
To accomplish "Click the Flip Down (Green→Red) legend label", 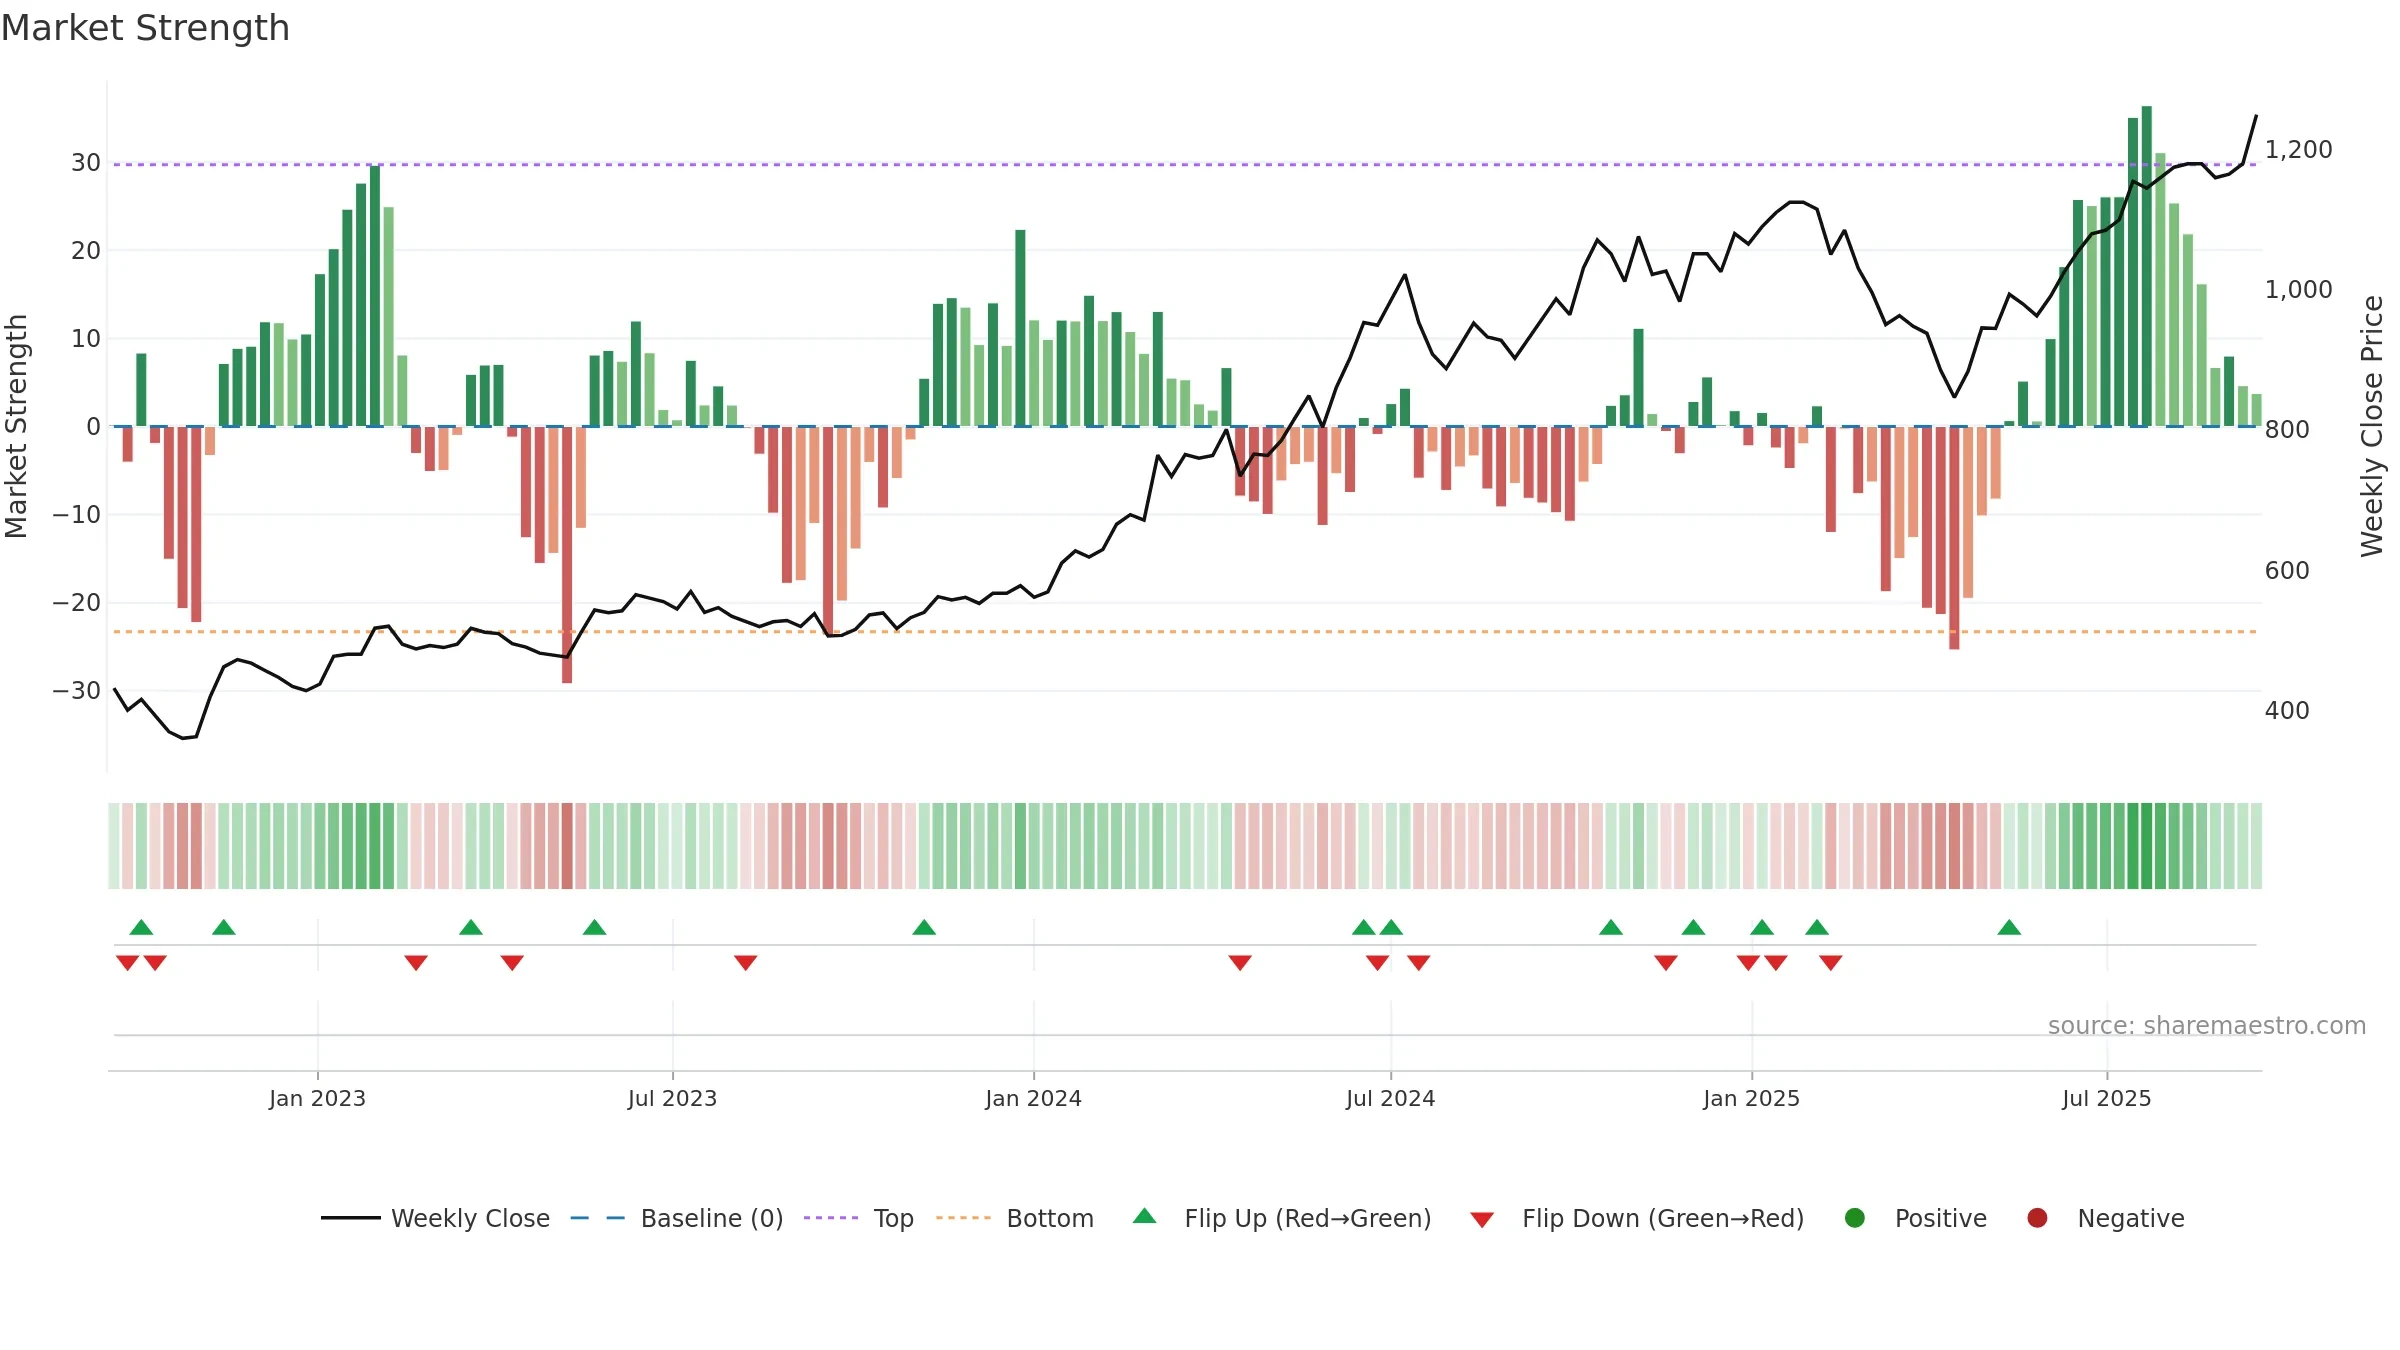I will pos(1663,1218).
